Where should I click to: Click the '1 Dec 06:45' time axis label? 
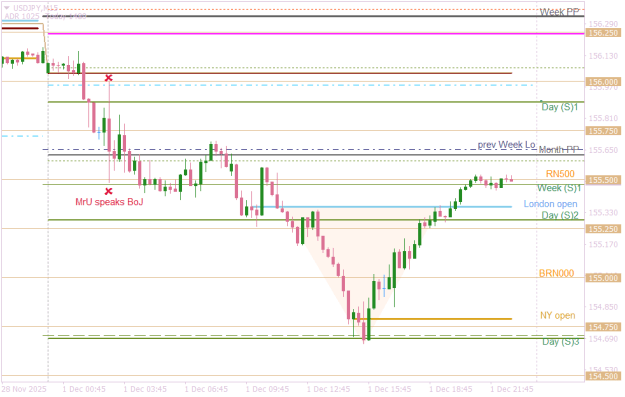(x=206, y=389)
